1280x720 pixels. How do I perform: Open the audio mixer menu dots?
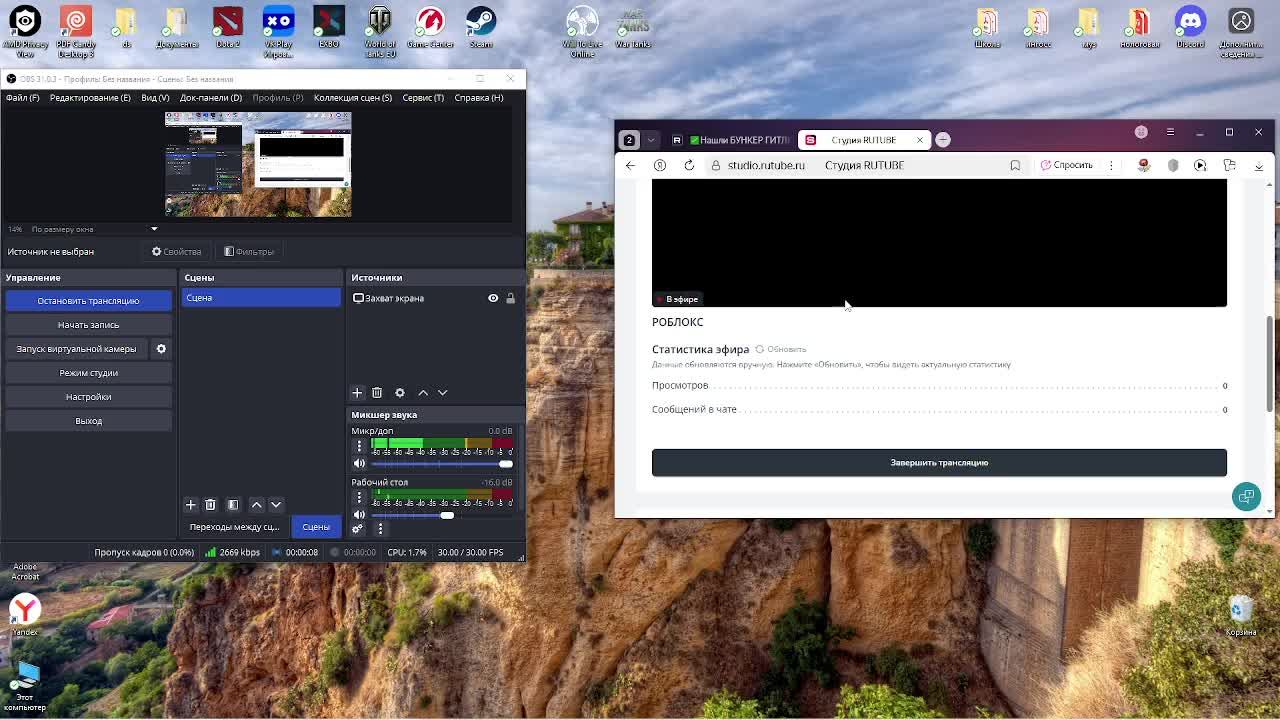click(380, 528)
